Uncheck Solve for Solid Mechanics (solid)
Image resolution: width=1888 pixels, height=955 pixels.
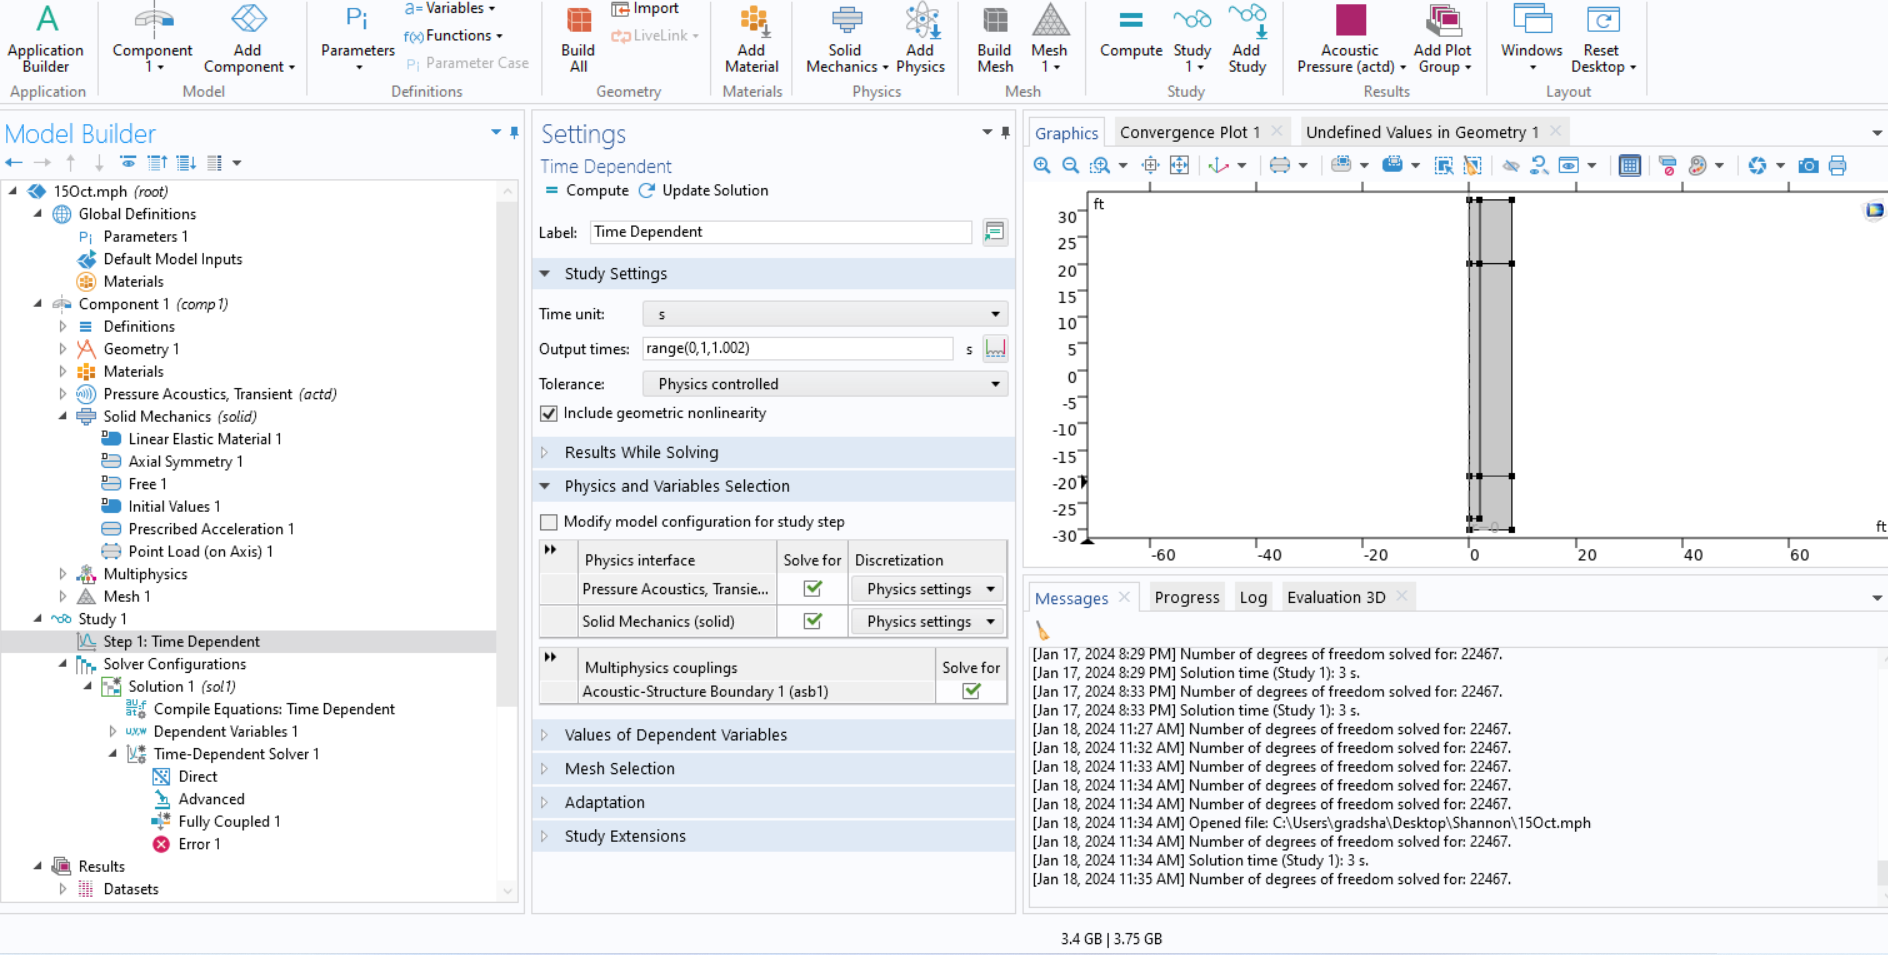tap(813, 621)
